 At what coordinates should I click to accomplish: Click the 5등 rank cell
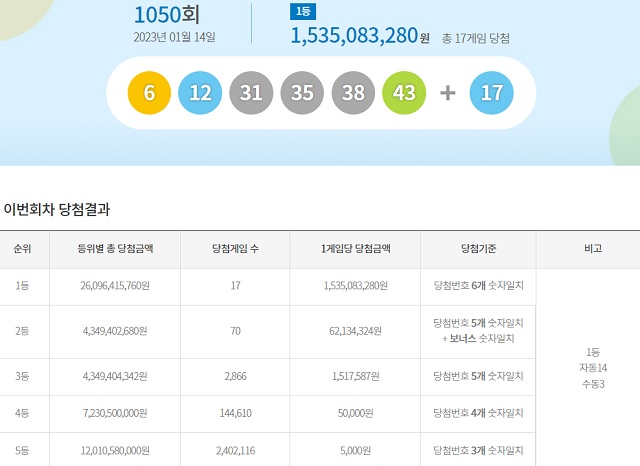[22, 450]
